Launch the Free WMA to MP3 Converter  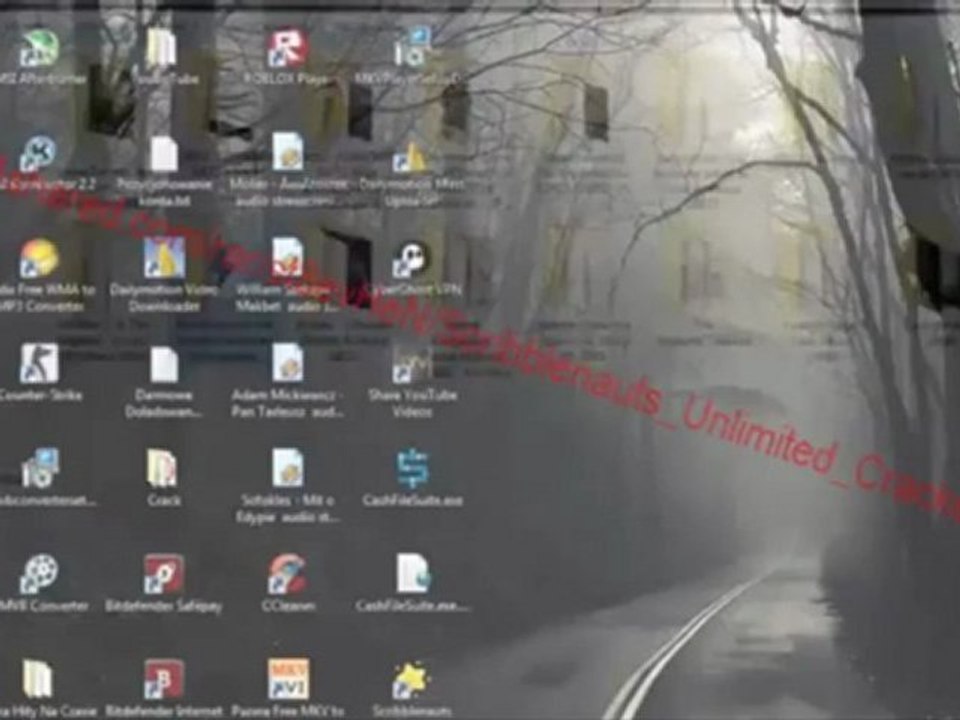[x=39, y=258]
